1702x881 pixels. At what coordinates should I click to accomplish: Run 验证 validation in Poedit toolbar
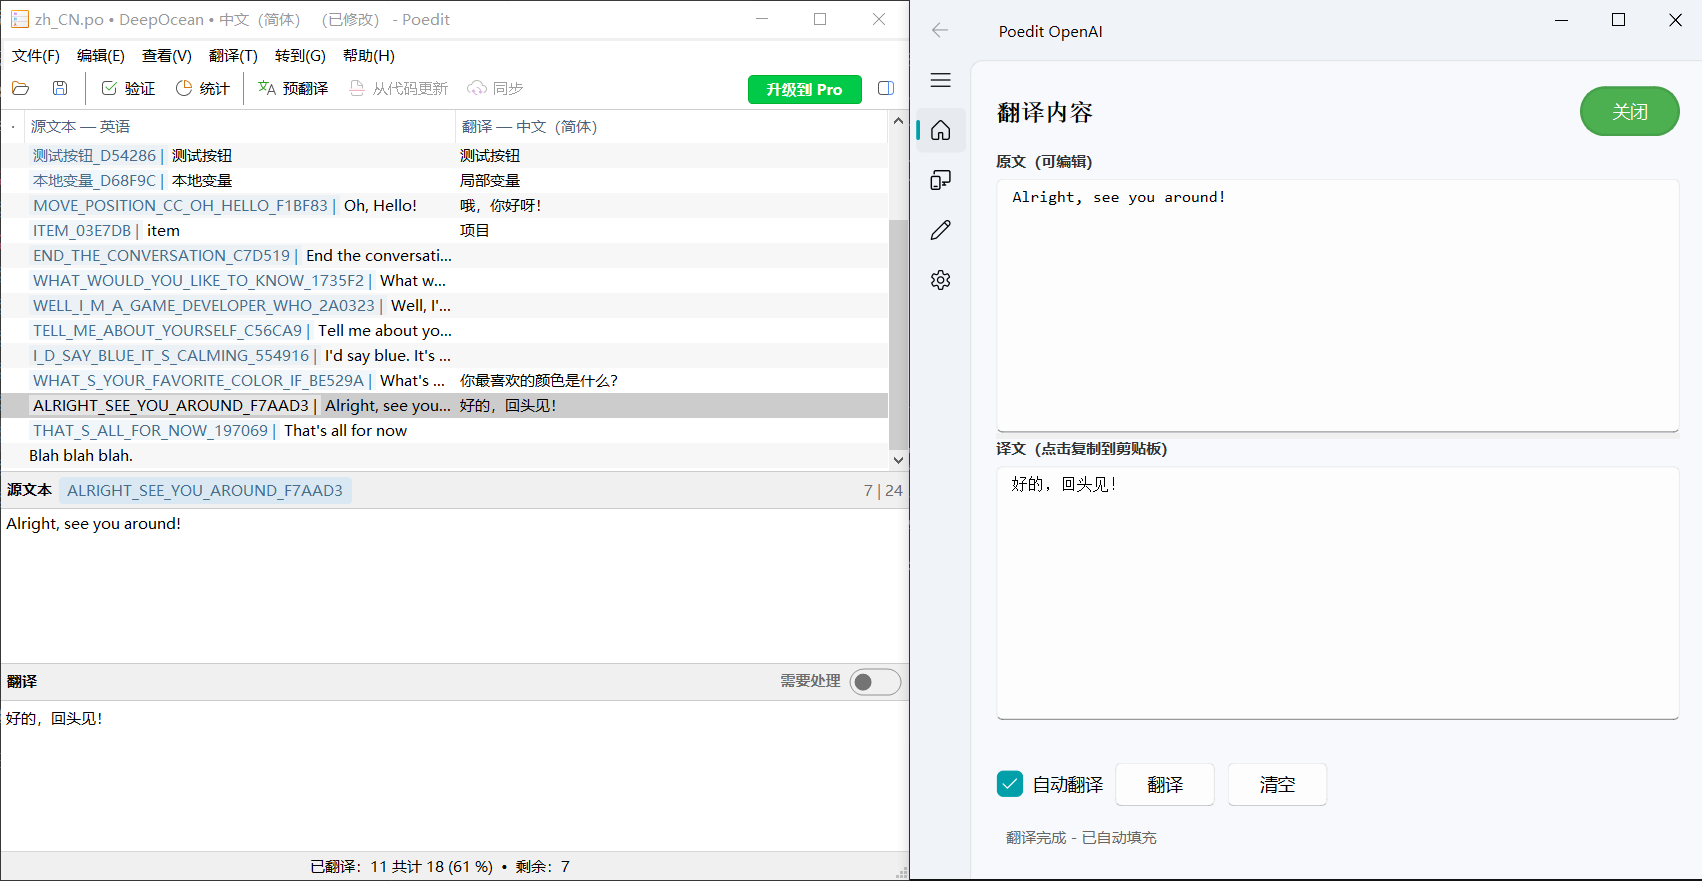tap(128, 88)
